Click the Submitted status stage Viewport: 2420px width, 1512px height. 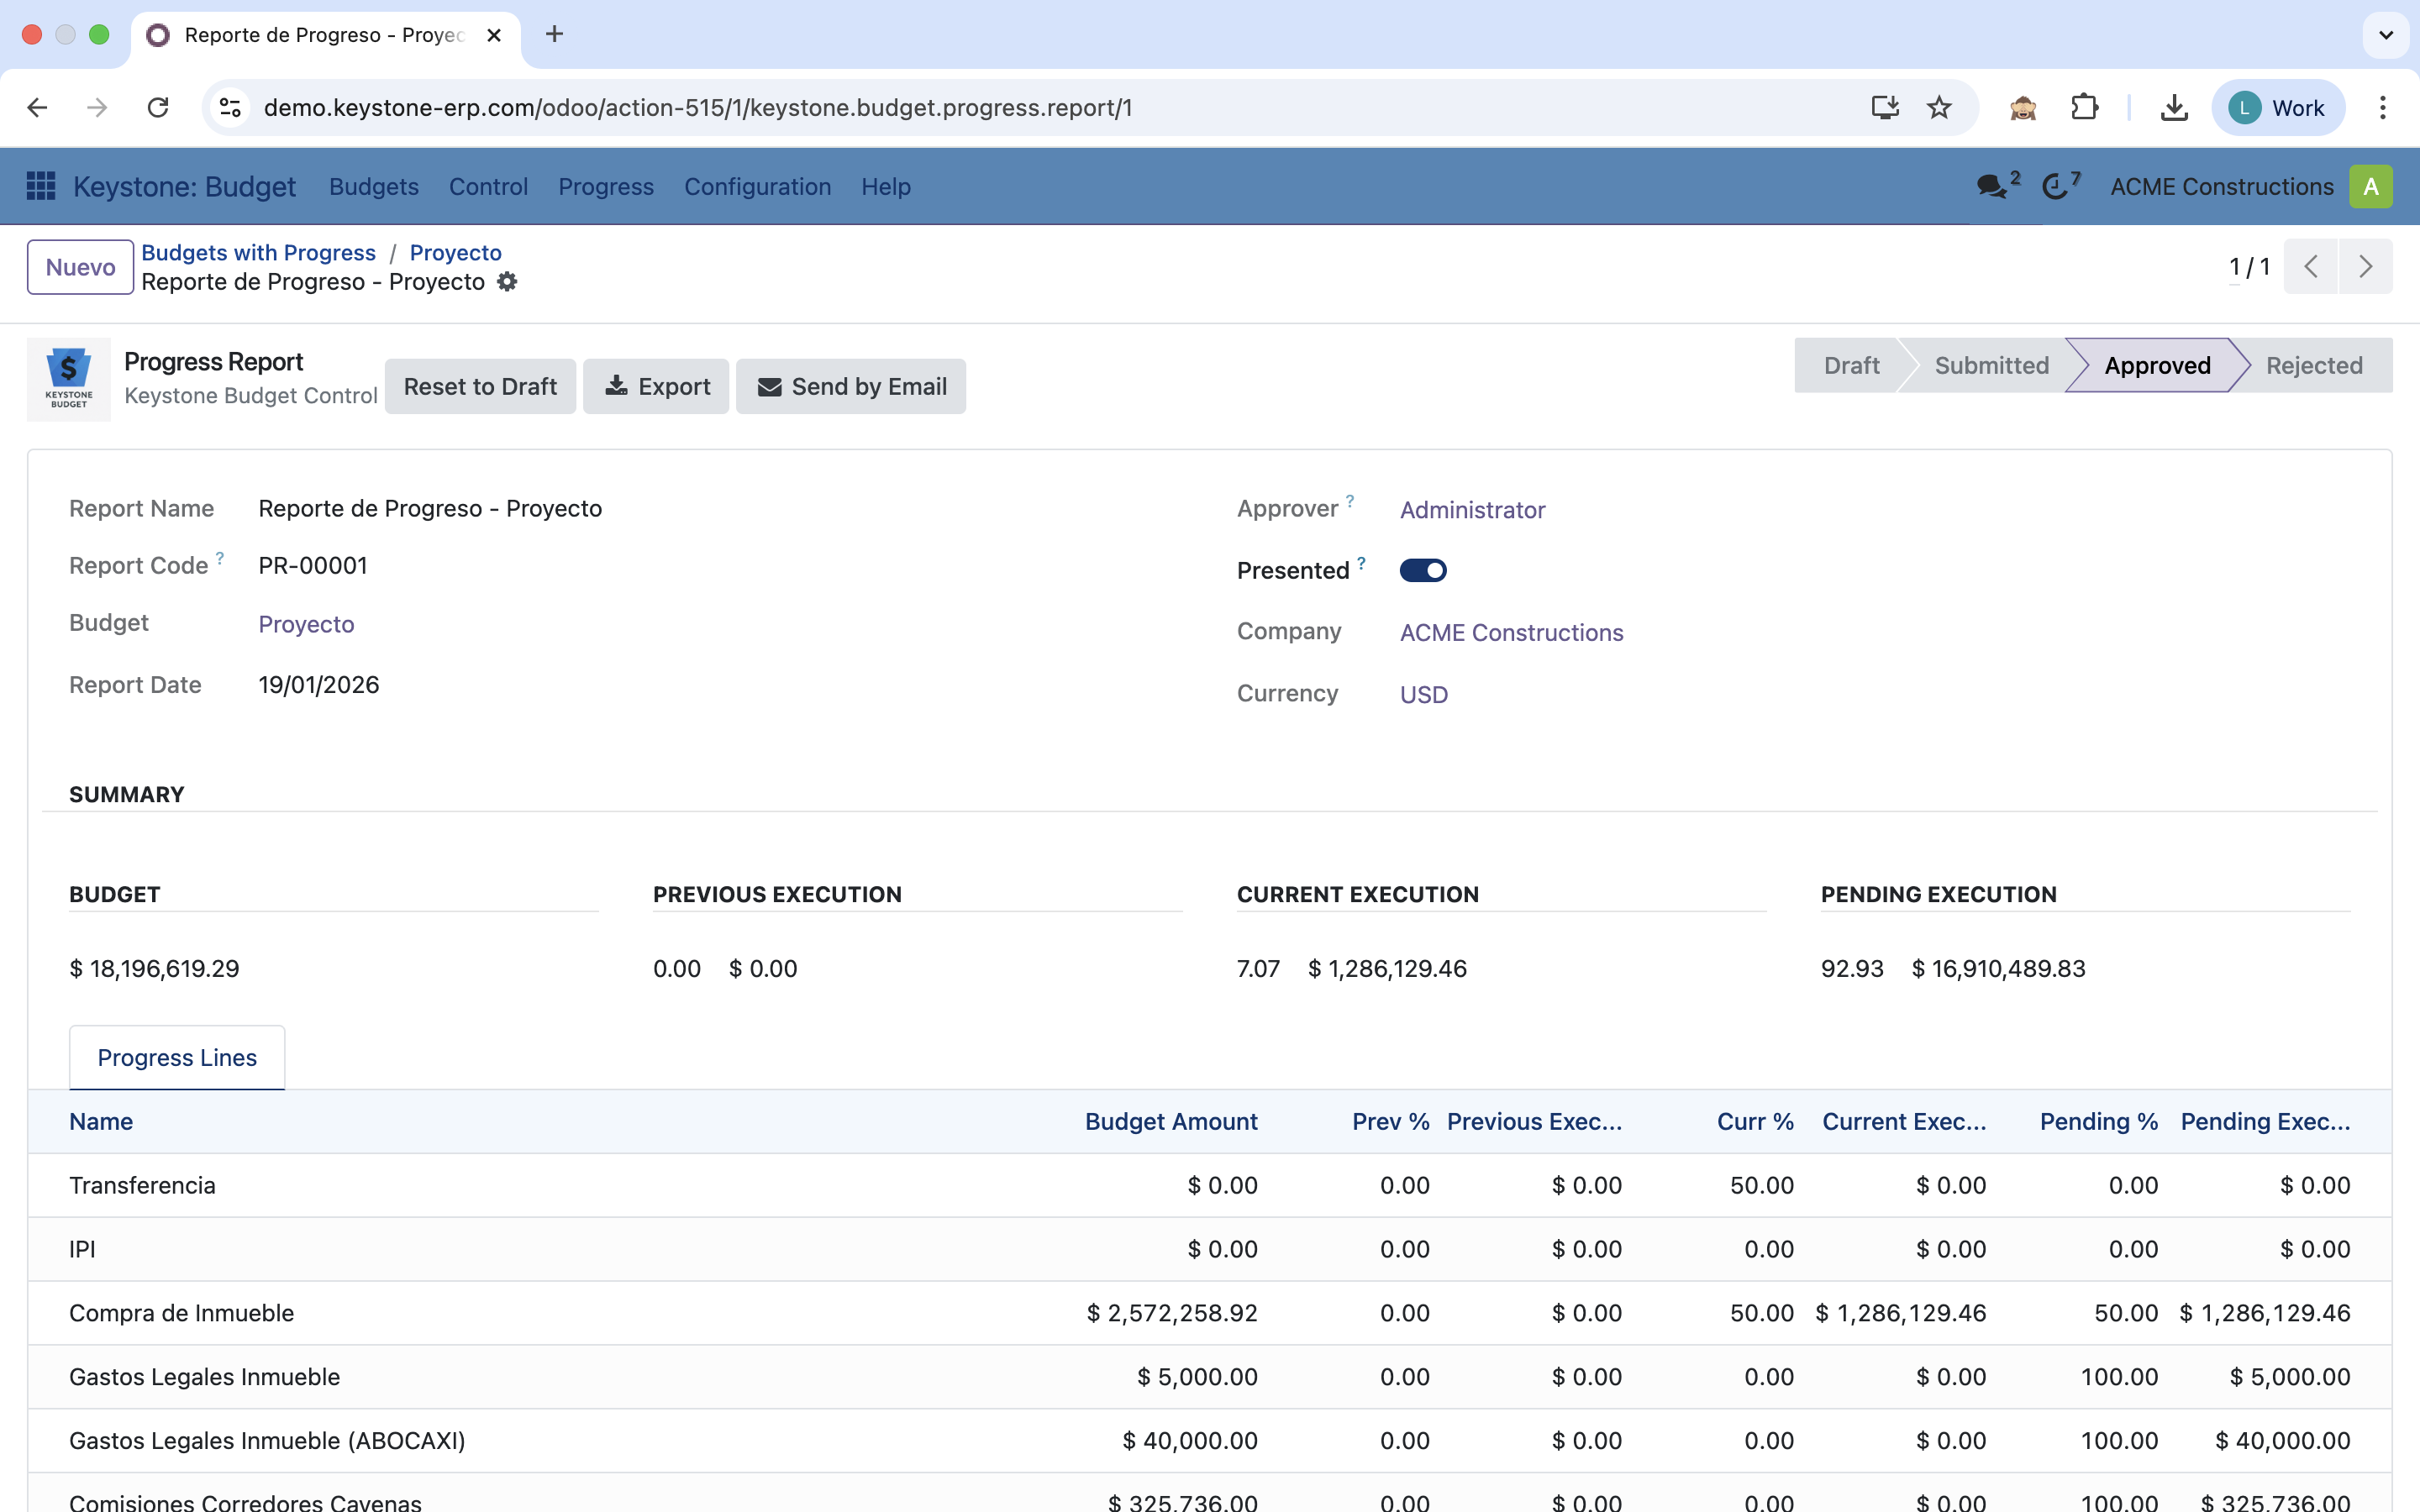click(x=1991, y=365)
